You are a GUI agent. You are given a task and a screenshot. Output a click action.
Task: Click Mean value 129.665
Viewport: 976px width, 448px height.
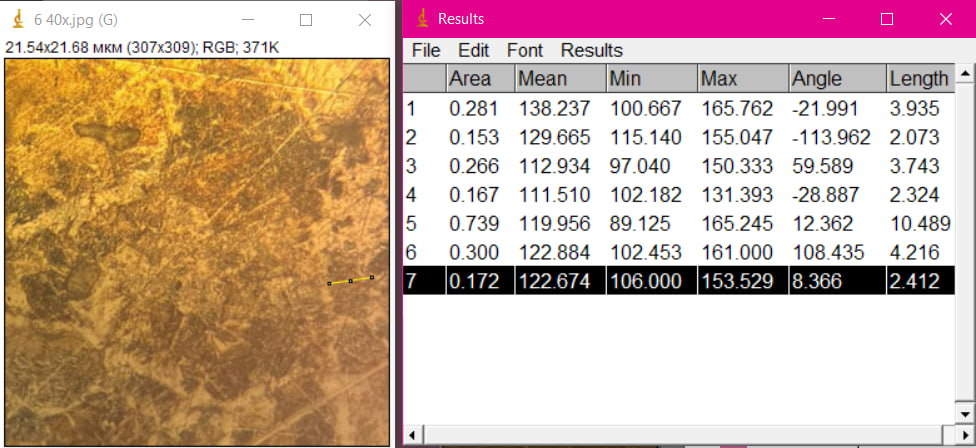[x=553, y=138]
